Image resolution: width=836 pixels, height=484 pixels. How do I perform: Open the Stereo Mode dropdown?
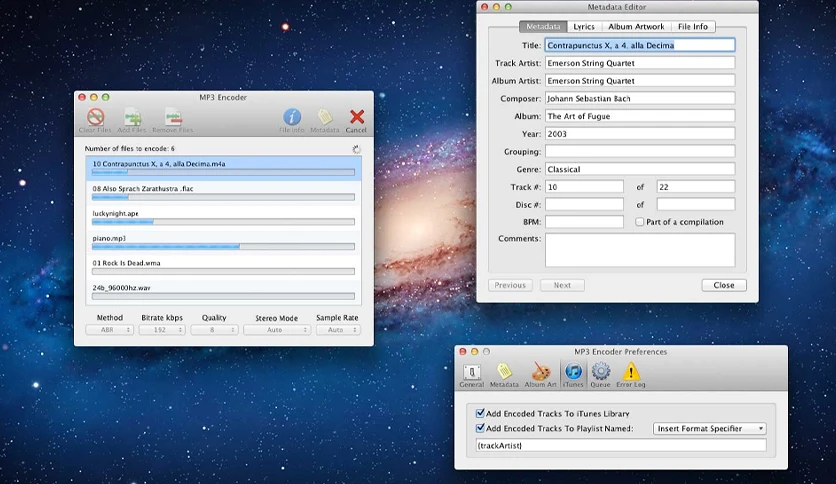(277, 330)
